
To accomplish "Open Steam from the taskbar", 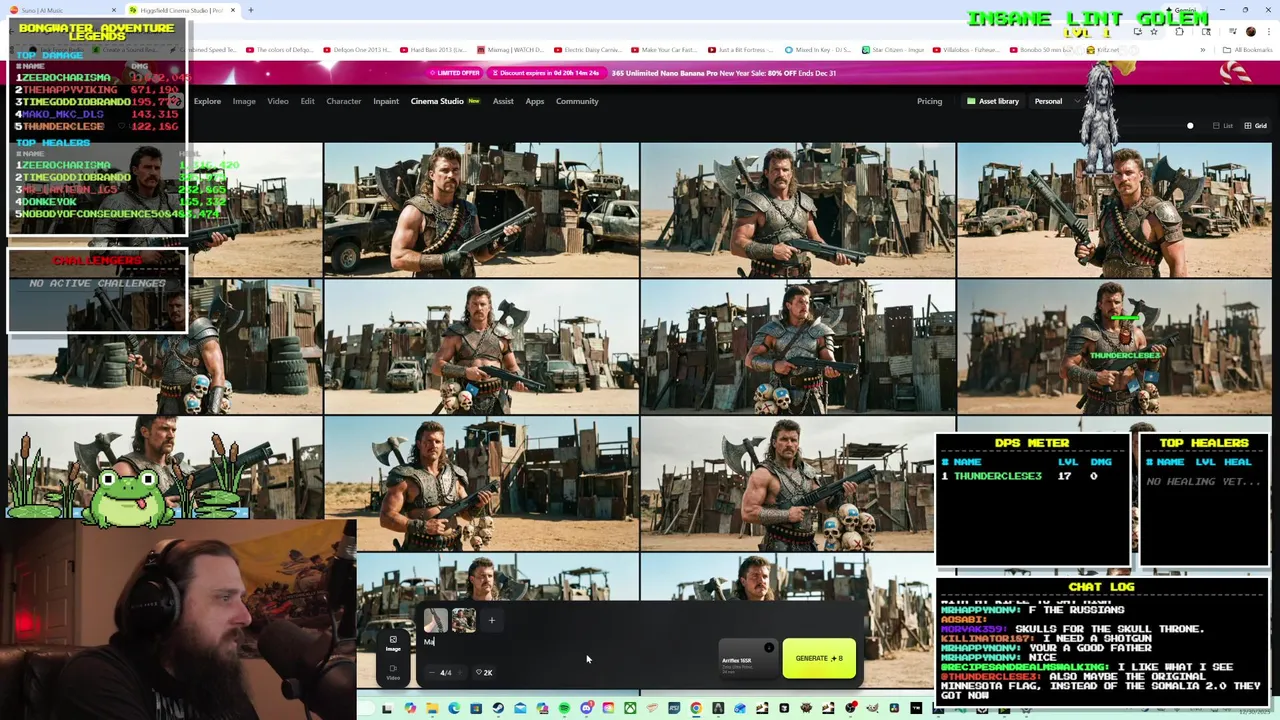I will pos(498,708).
